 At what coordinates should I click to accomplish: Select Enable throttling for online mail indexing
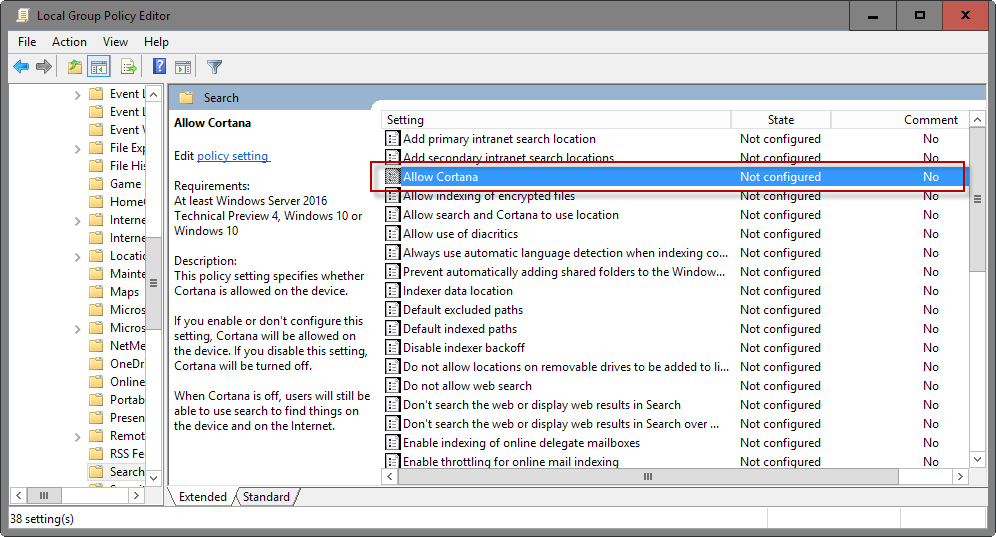coord(510,462)
